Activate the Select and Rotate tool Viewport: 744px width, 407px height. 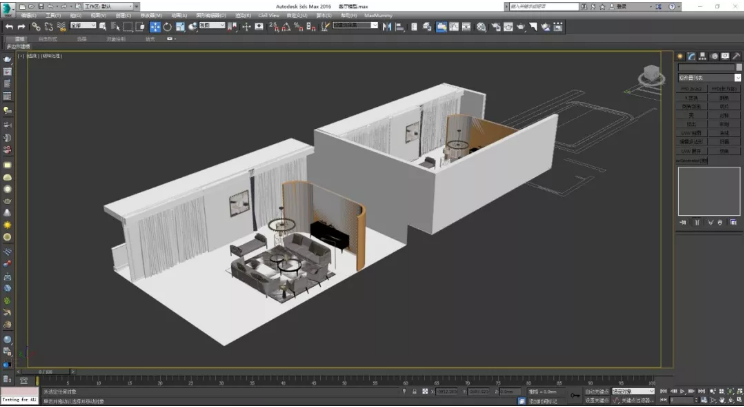[x=167, y=26]
